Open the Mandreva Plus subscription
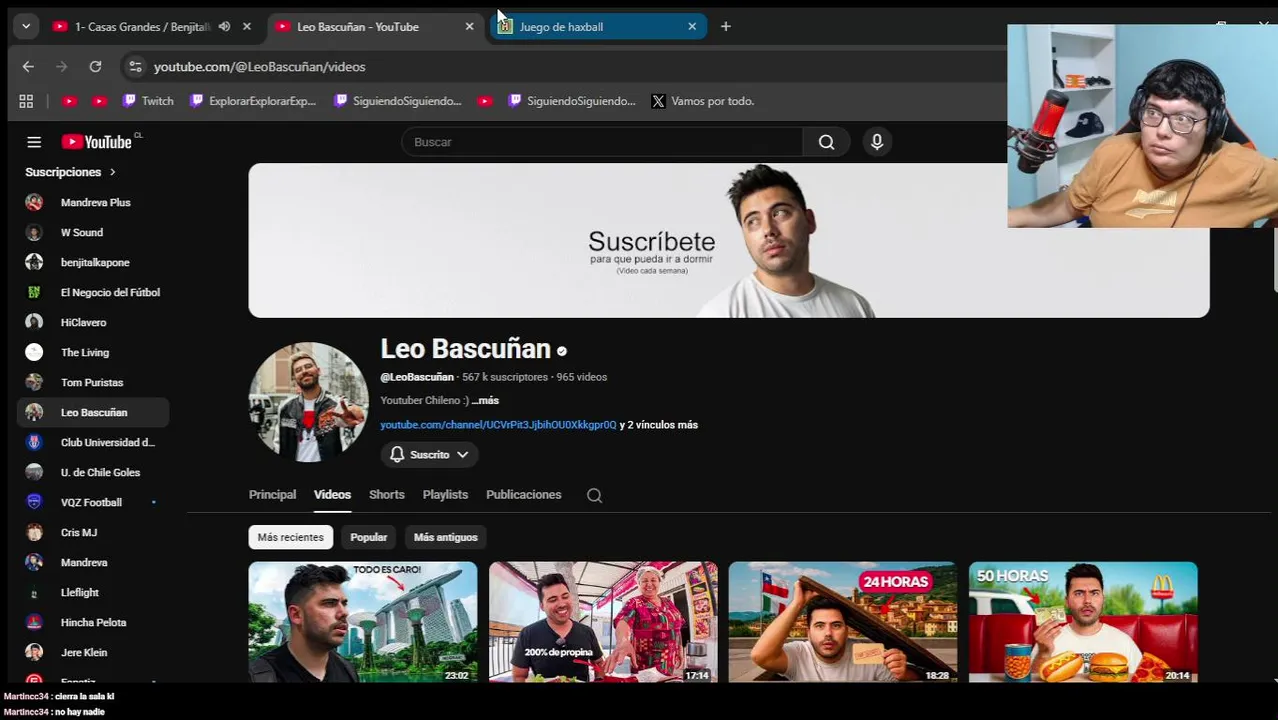Screen dimensions: 1278x720 point(93,202)
